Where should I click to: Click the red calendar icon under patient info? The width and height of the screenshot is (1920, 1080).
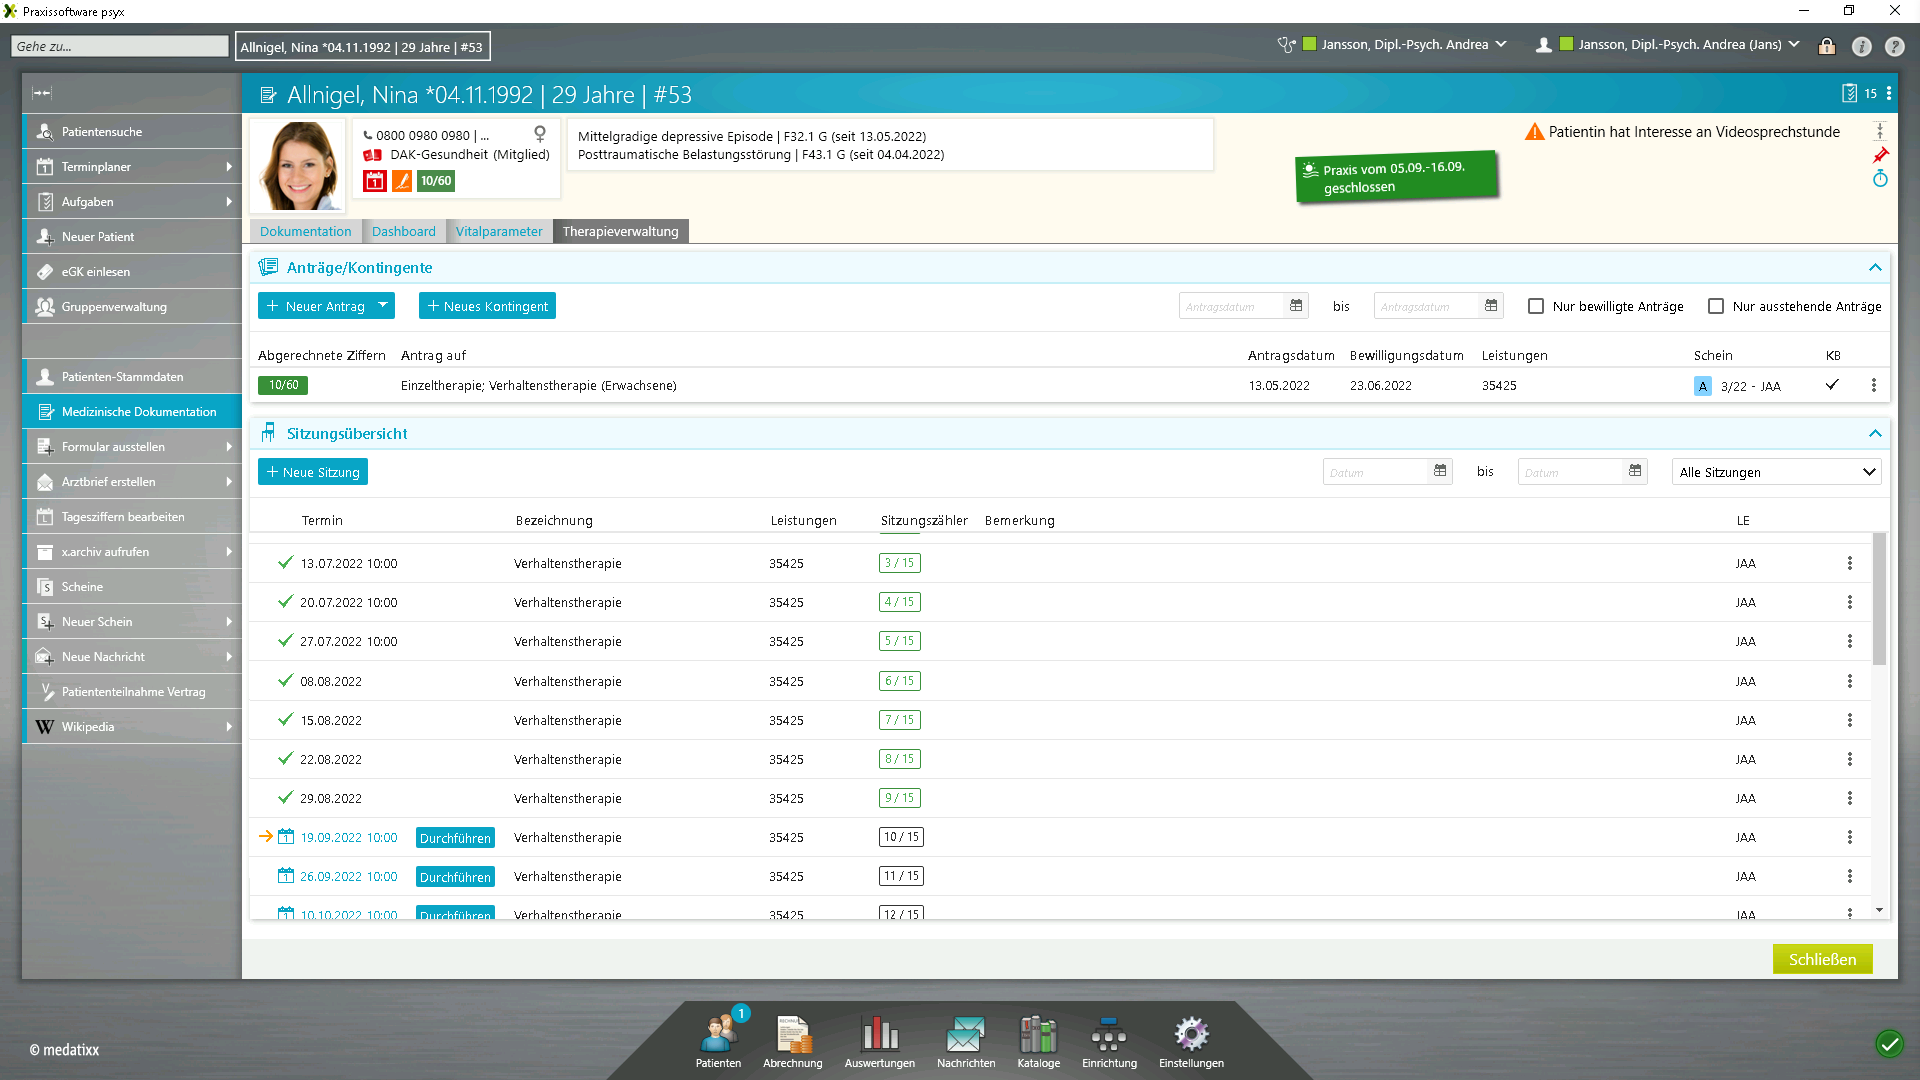click(374, 181)
